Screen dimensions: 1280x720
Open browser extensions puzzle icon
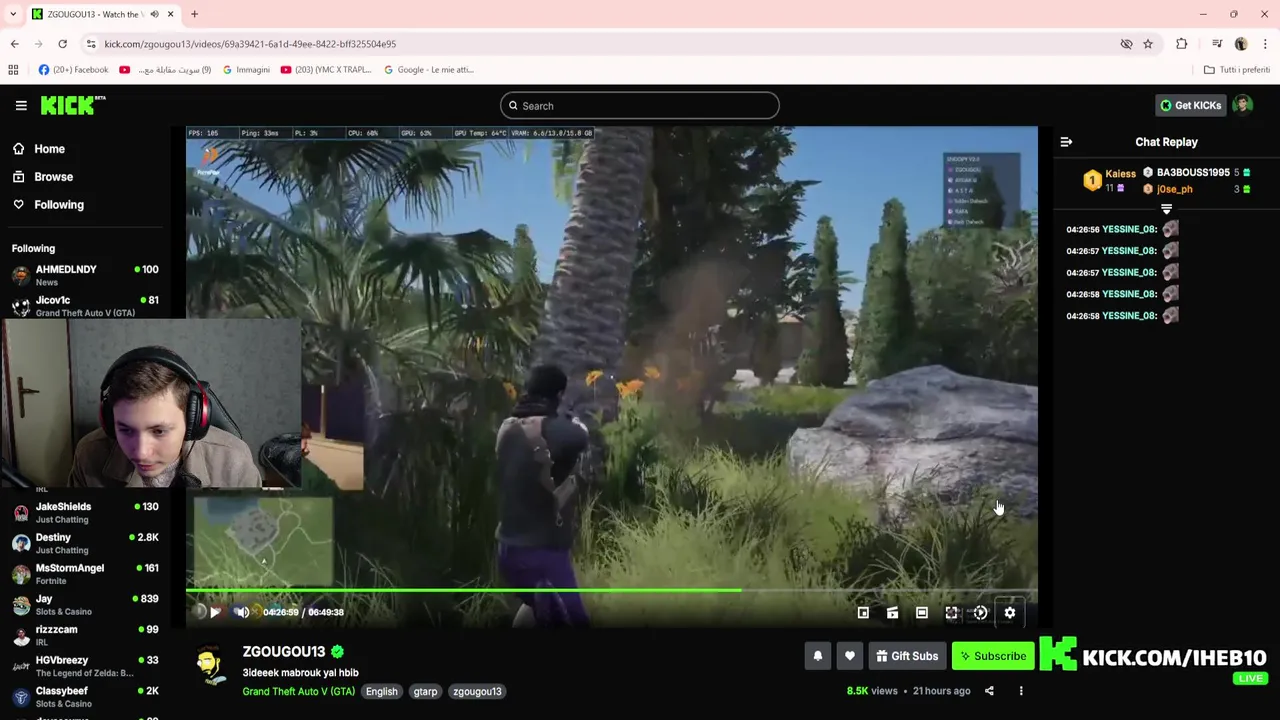(x=1182, y=44)
